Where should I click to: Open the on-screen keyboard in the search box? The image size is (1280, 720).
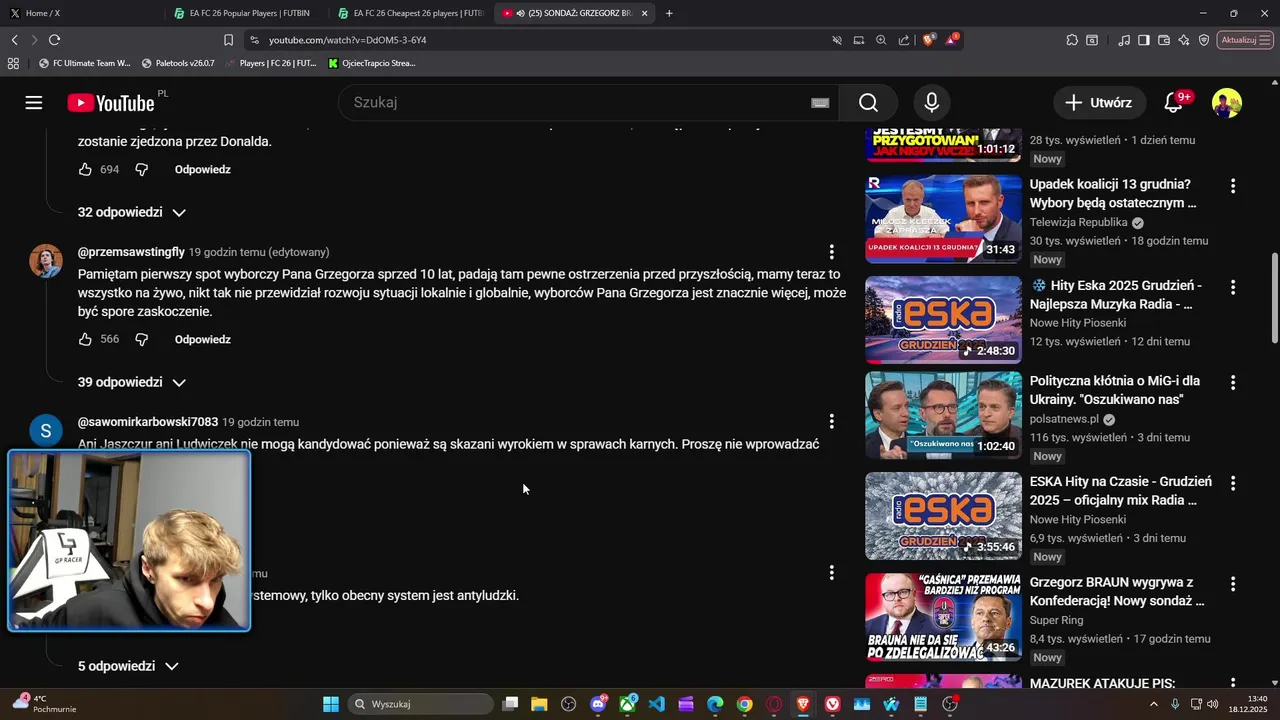[820, 103]
